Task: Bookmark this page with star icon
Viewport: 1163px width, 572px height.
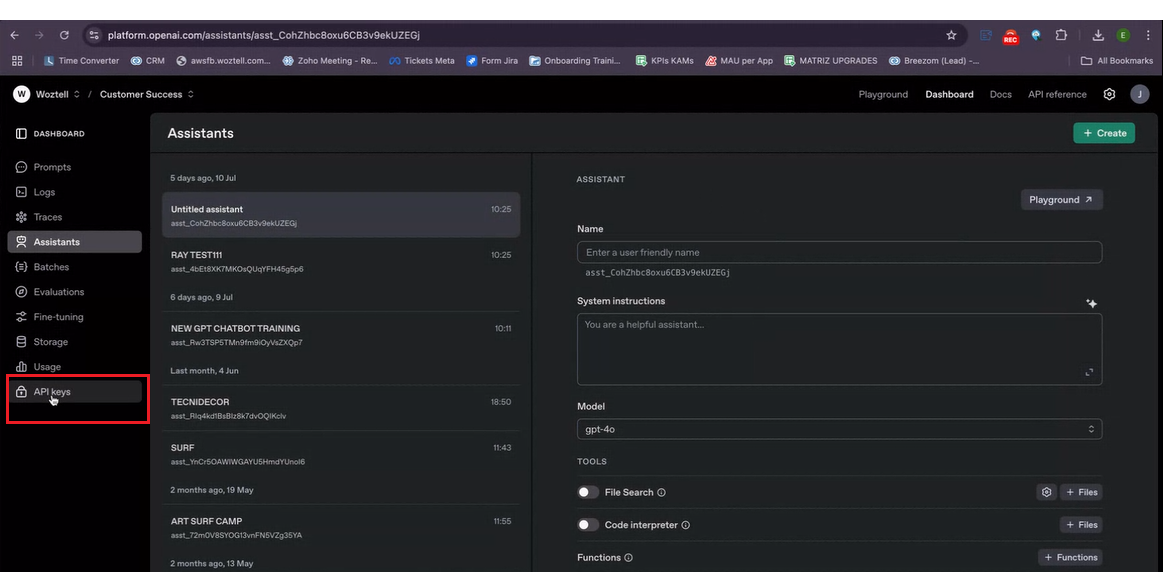Action: tap(951, 35)
